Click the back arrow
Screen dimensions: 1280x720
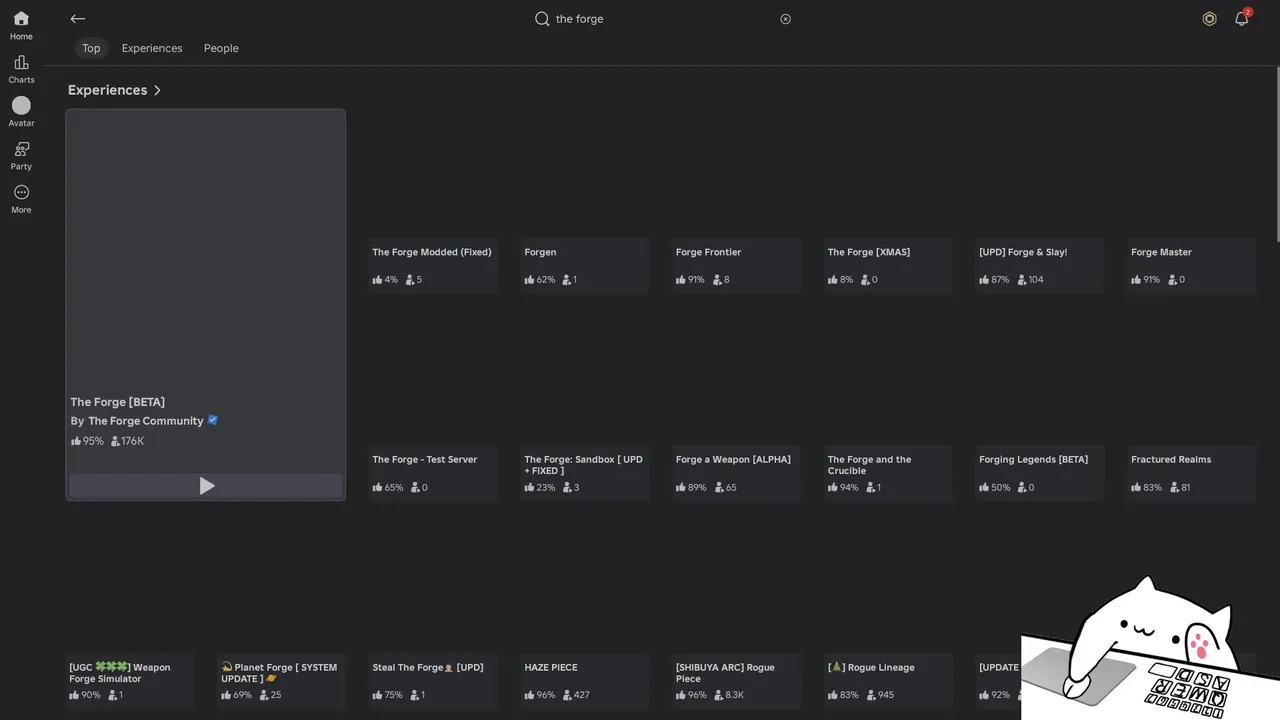[x=78, y=19]
